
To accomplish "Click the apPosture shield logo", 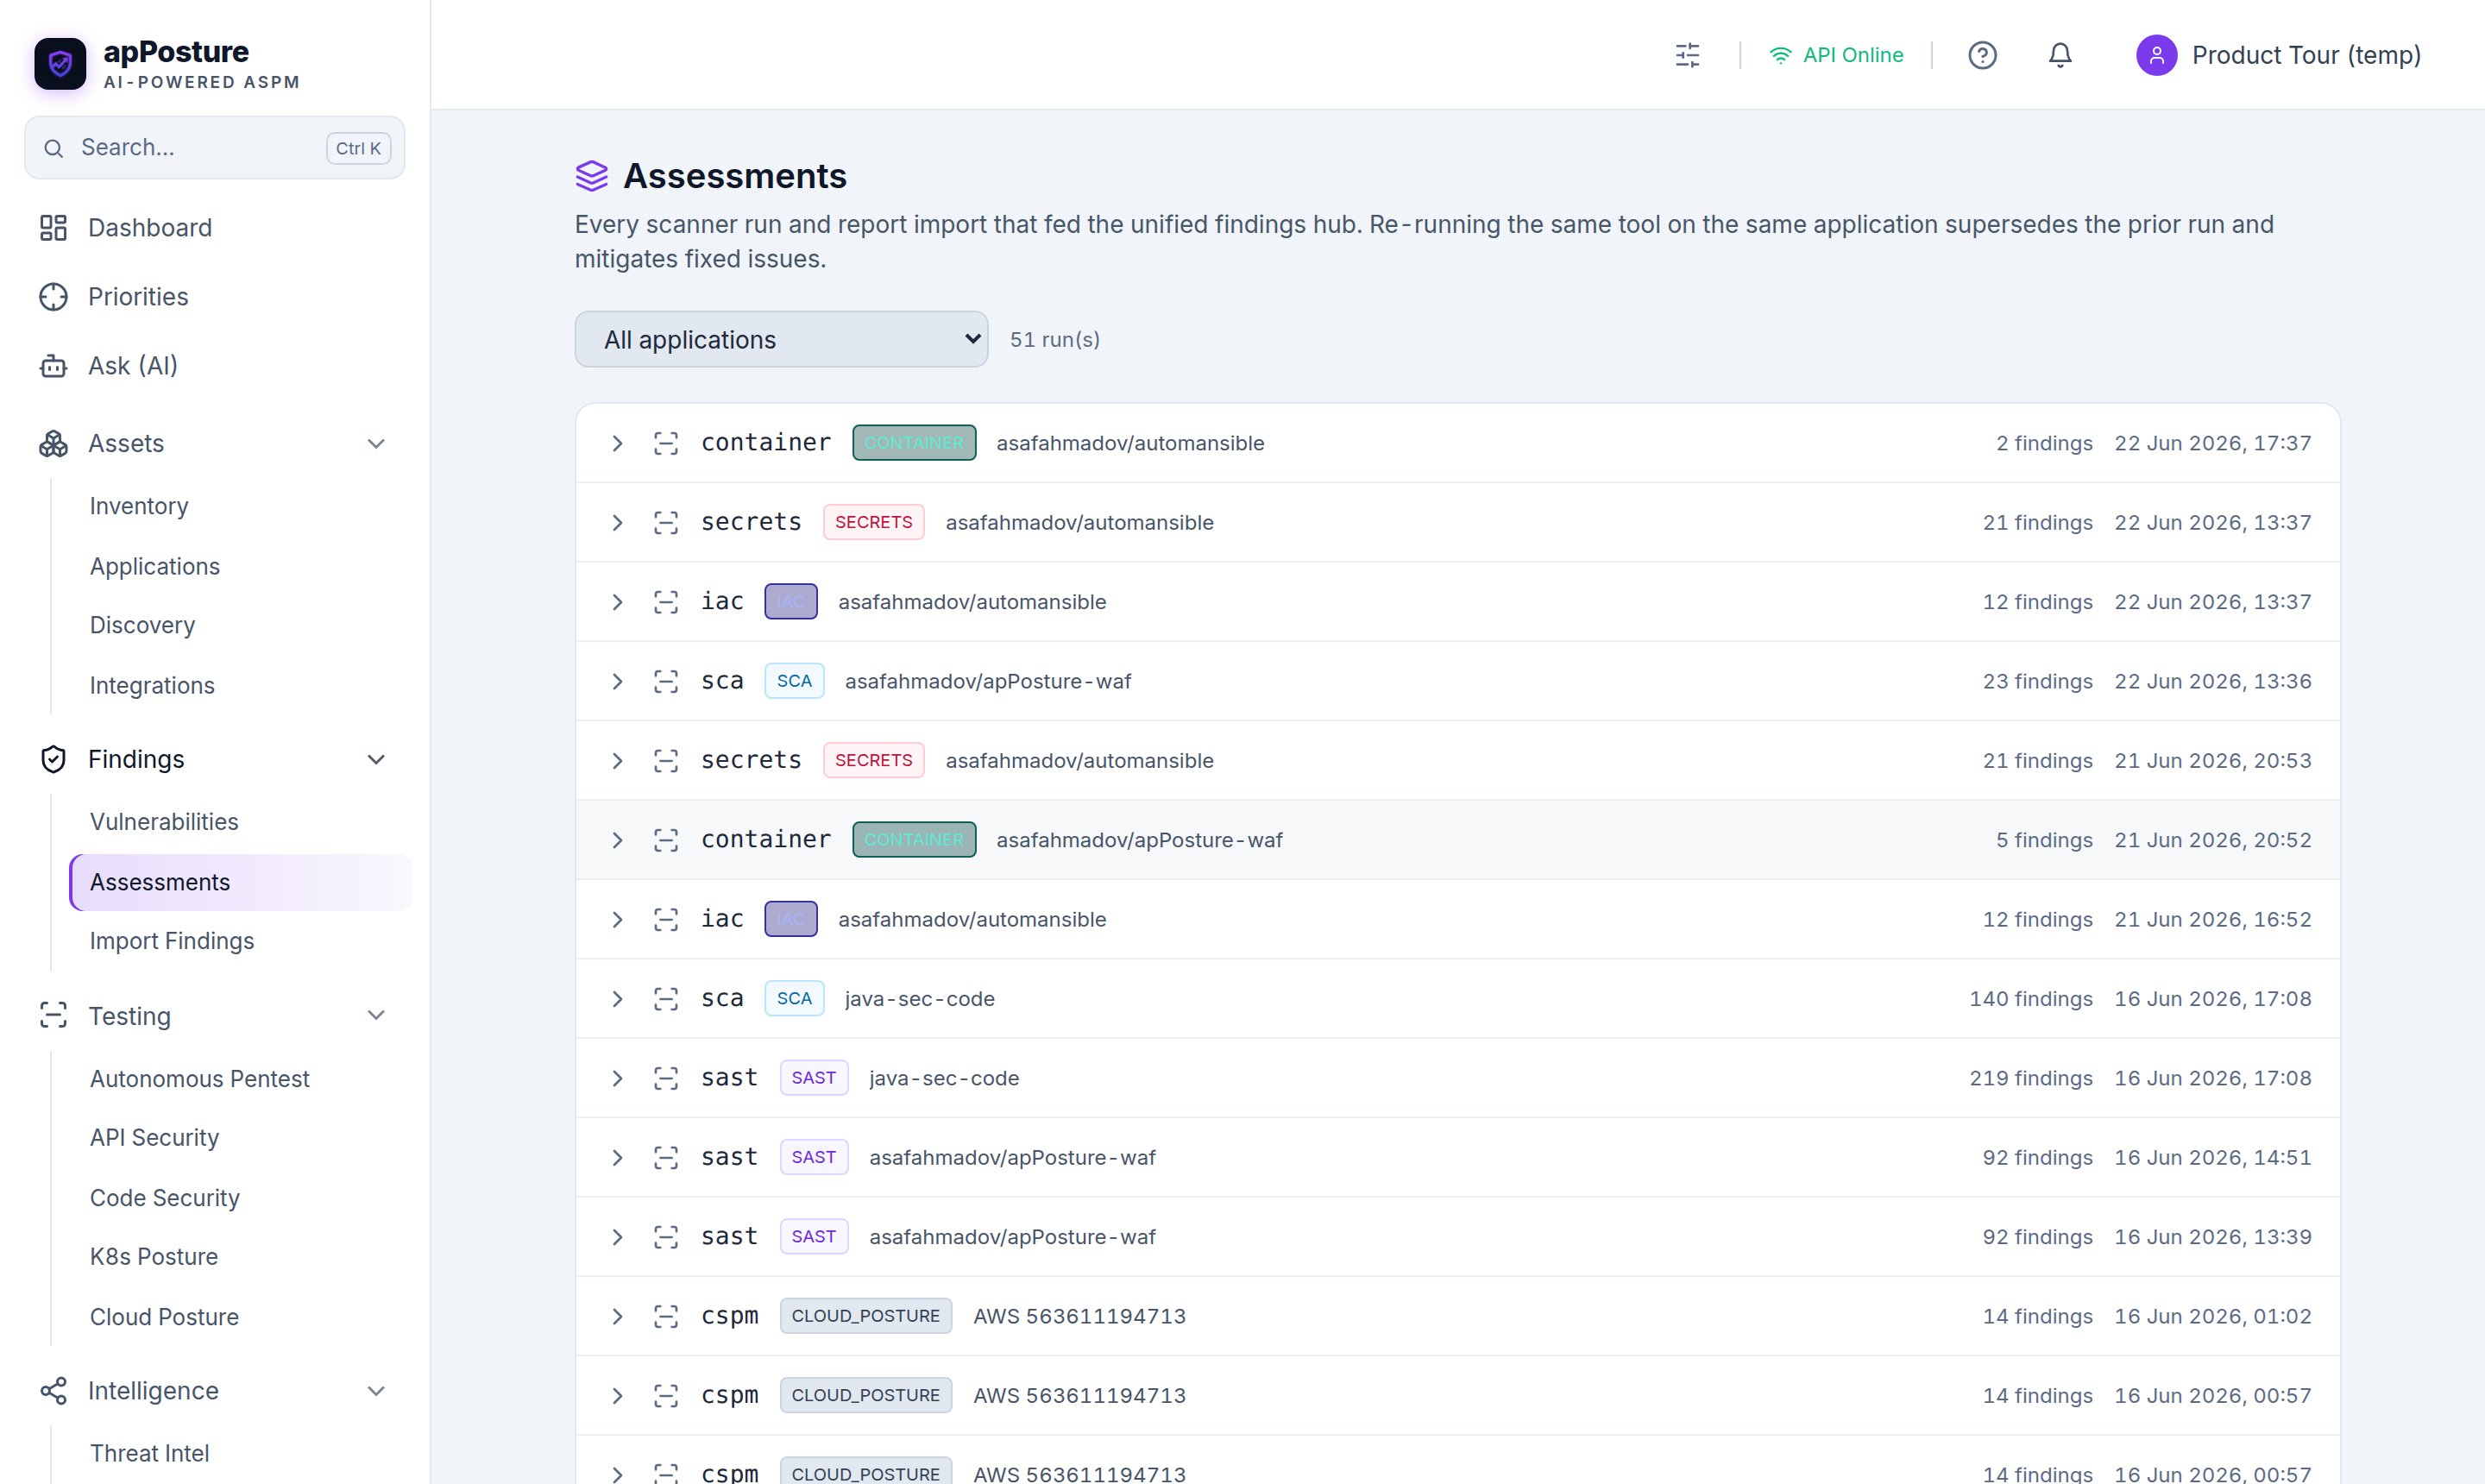I will pos(60,64).
